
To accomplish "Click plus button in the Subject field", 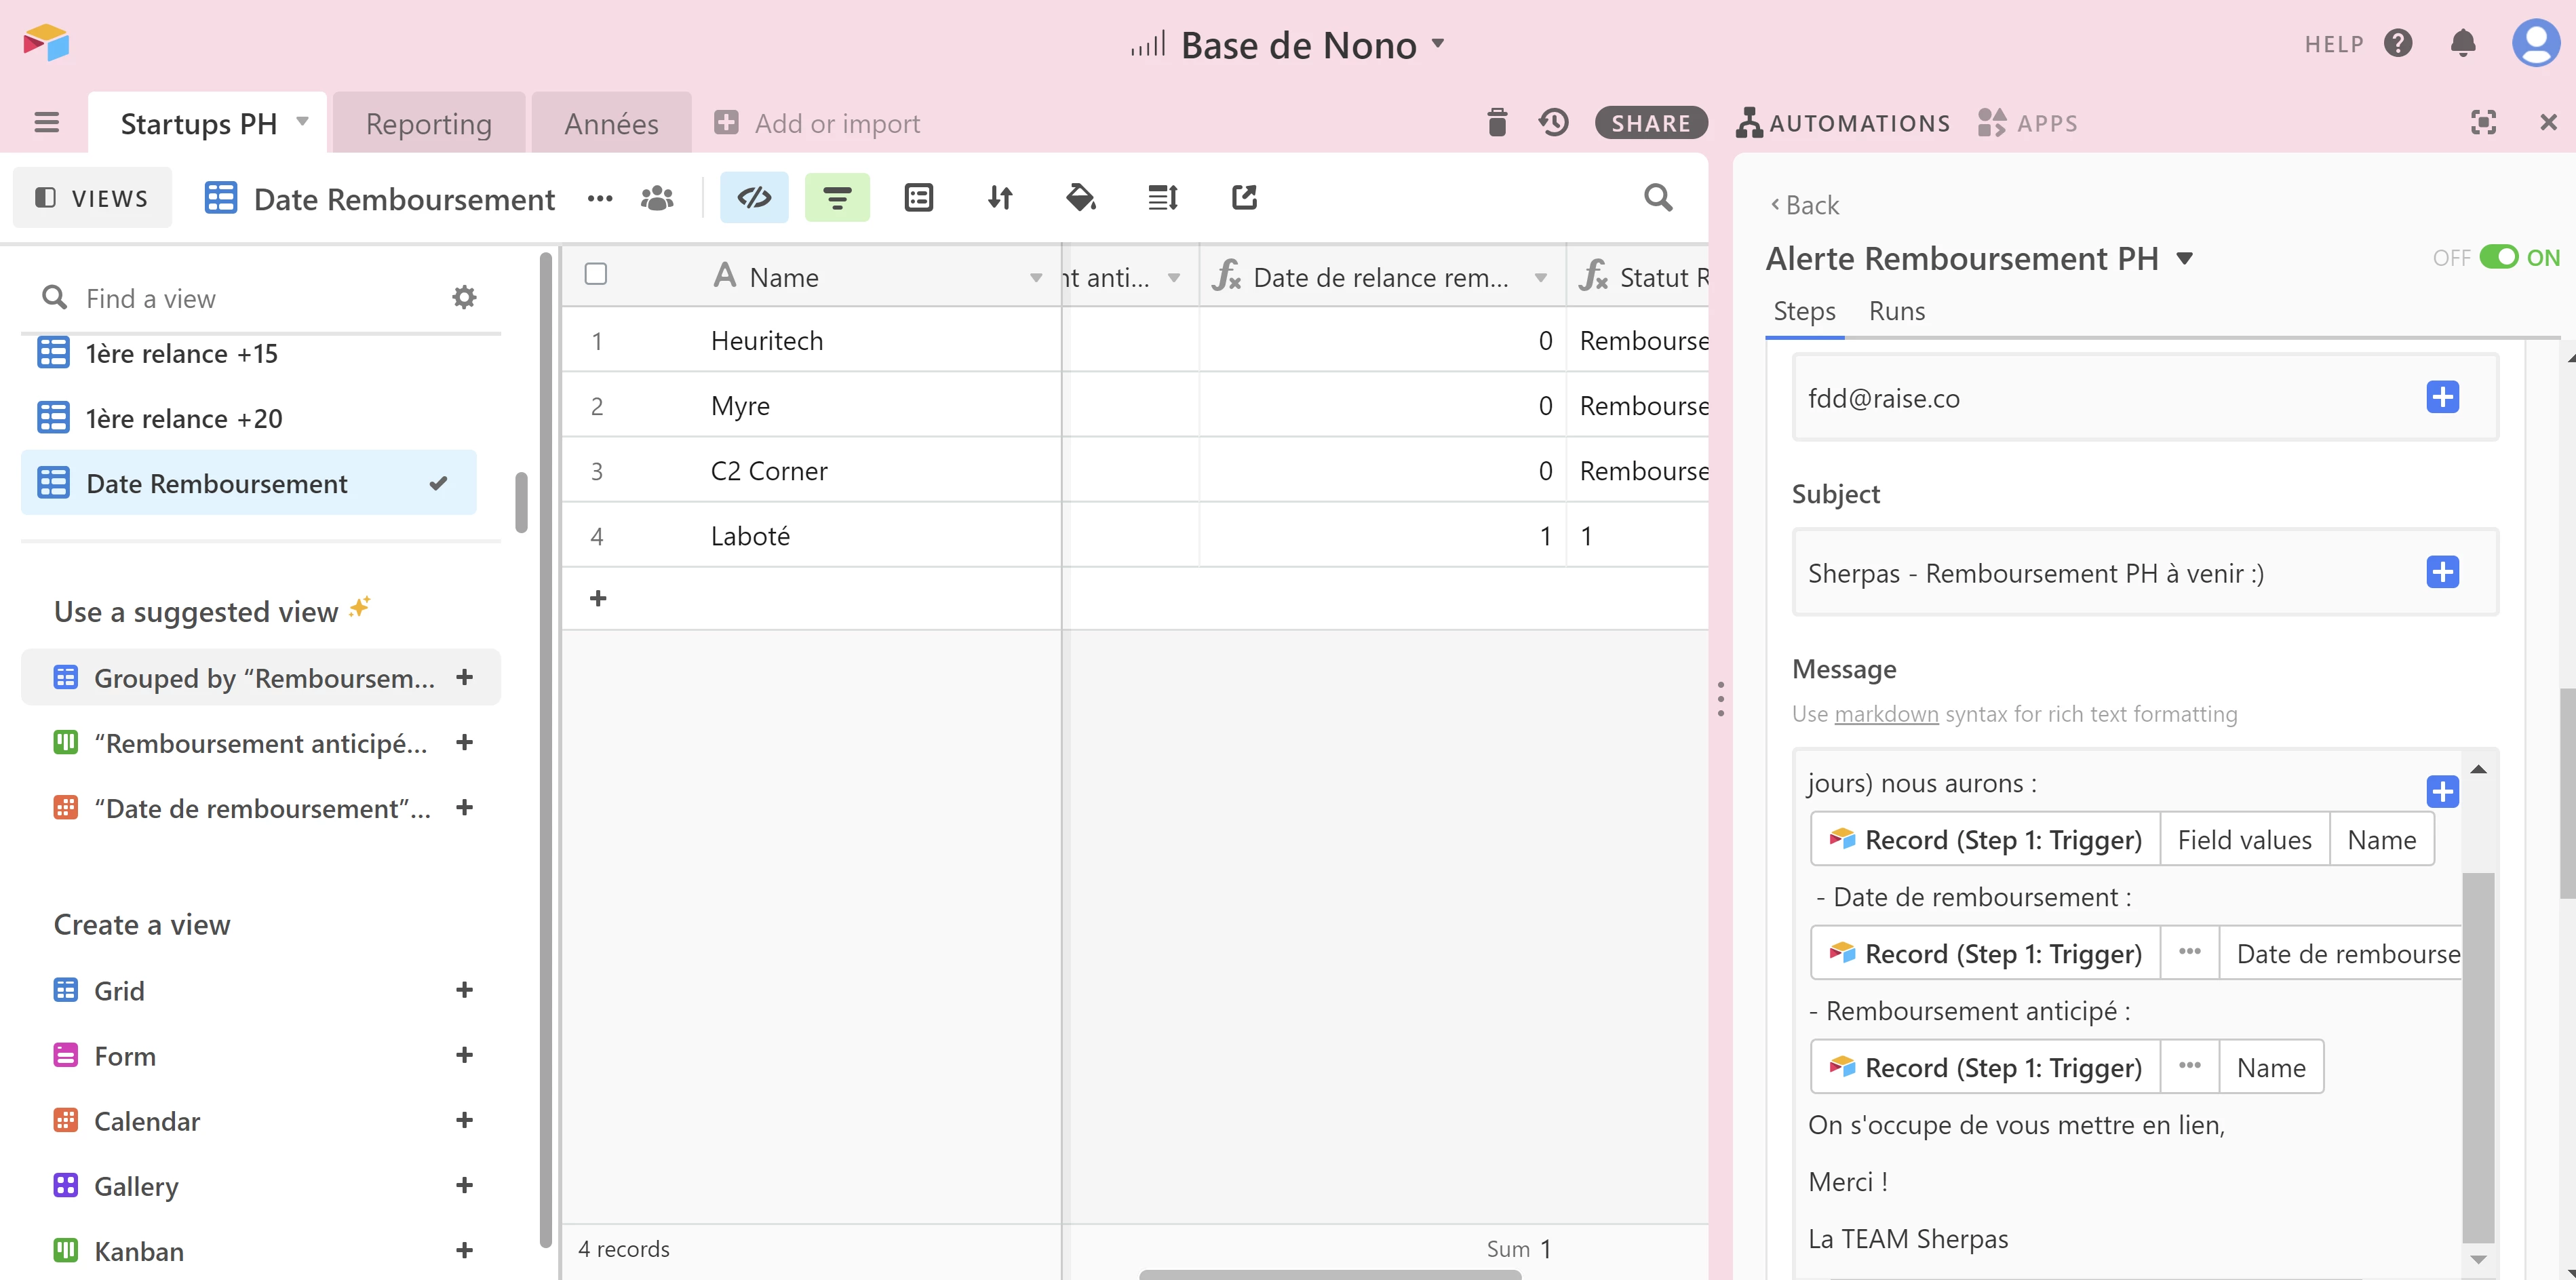I will click(x=2442, y=572).
